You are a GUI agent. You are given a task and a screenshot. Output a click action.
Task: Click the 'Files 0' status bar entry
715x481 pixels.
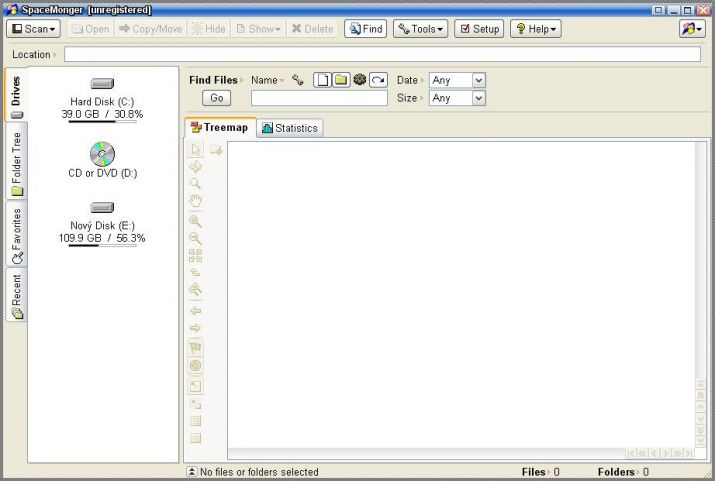(x=540, y=472)
